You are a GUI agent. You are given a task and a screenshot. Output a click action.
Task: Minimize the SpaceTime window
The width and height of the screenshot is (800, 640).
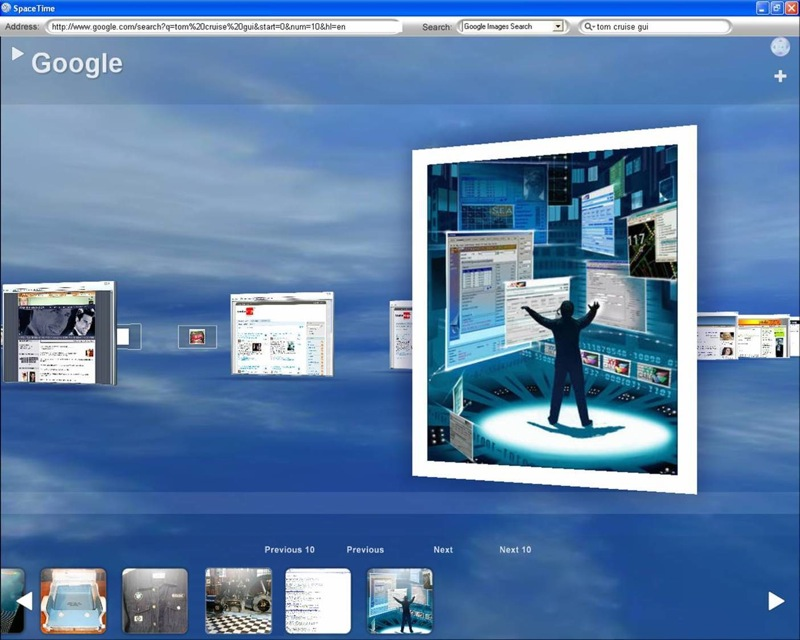pyautogui.click(x=762, y=8)
